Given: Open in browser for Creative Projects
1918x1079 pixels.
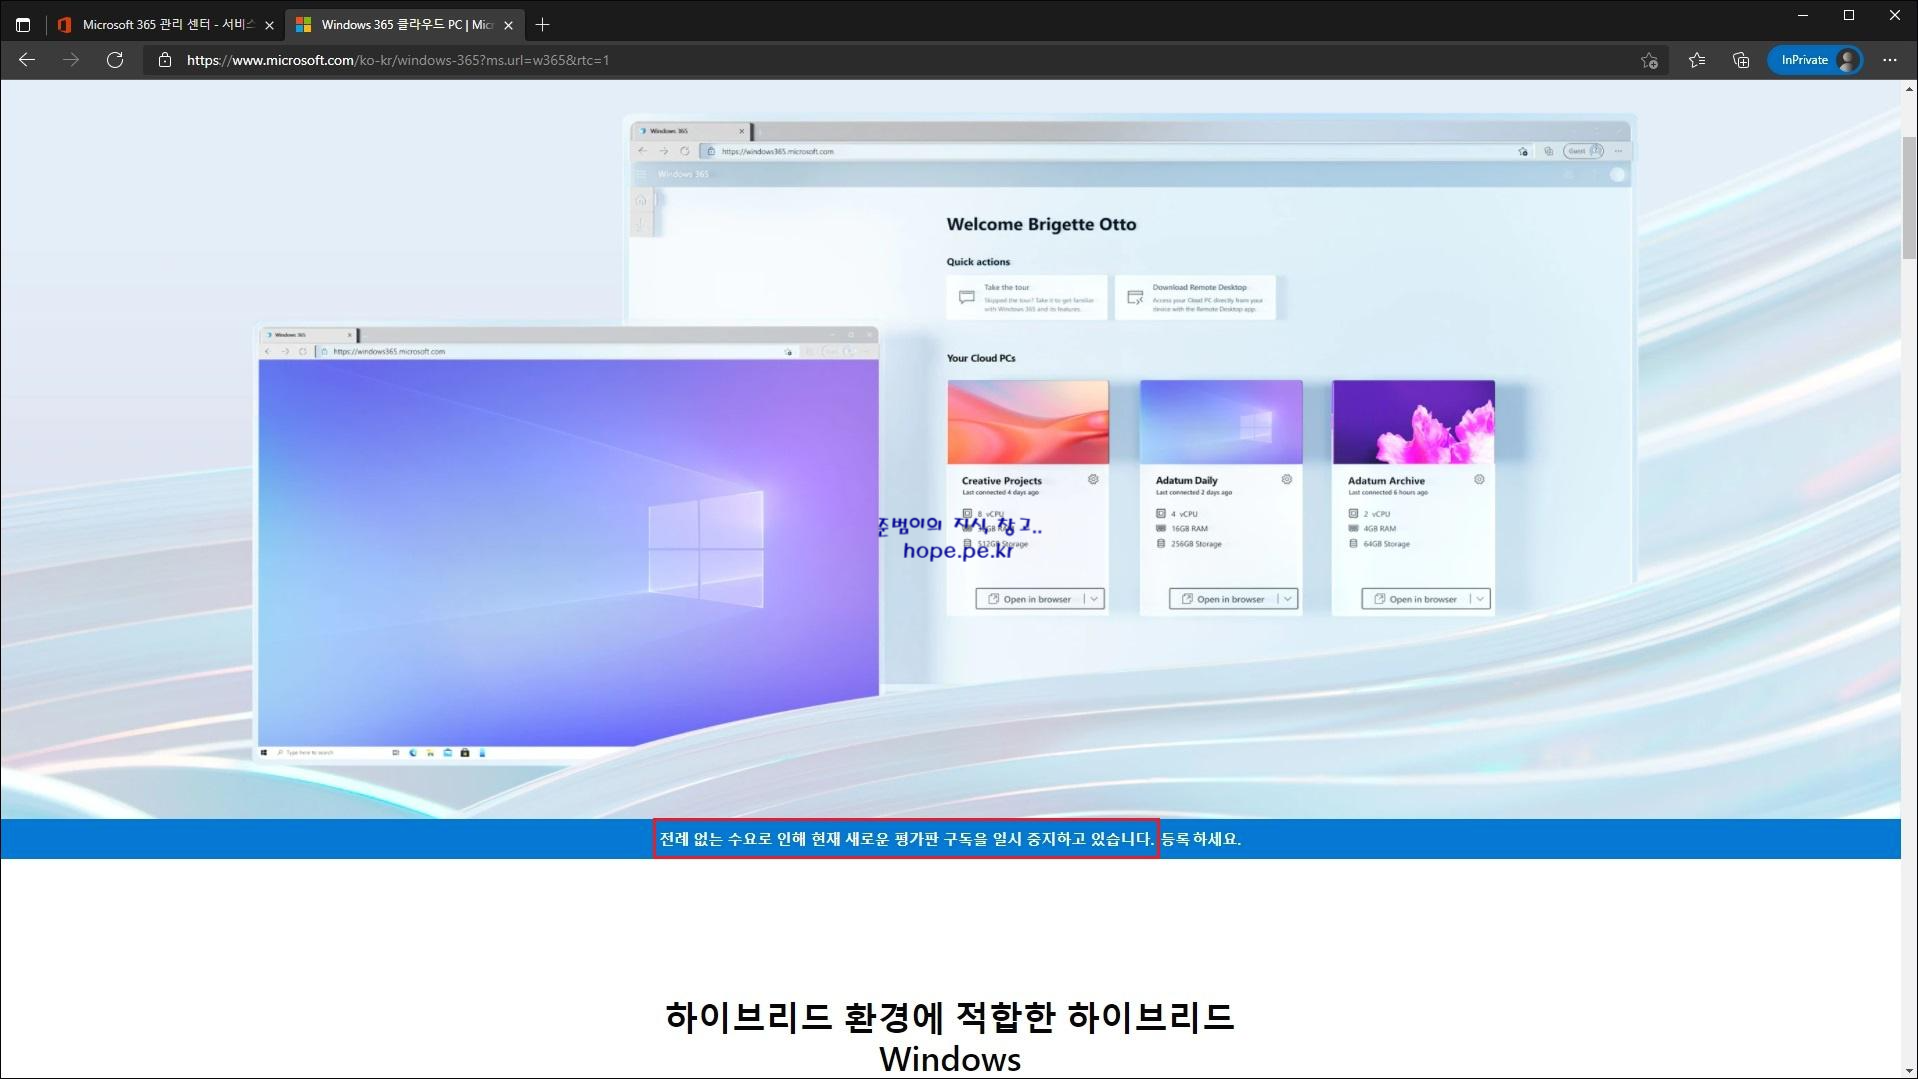Looking at the screenshot, I should [x=1029, y=599].
